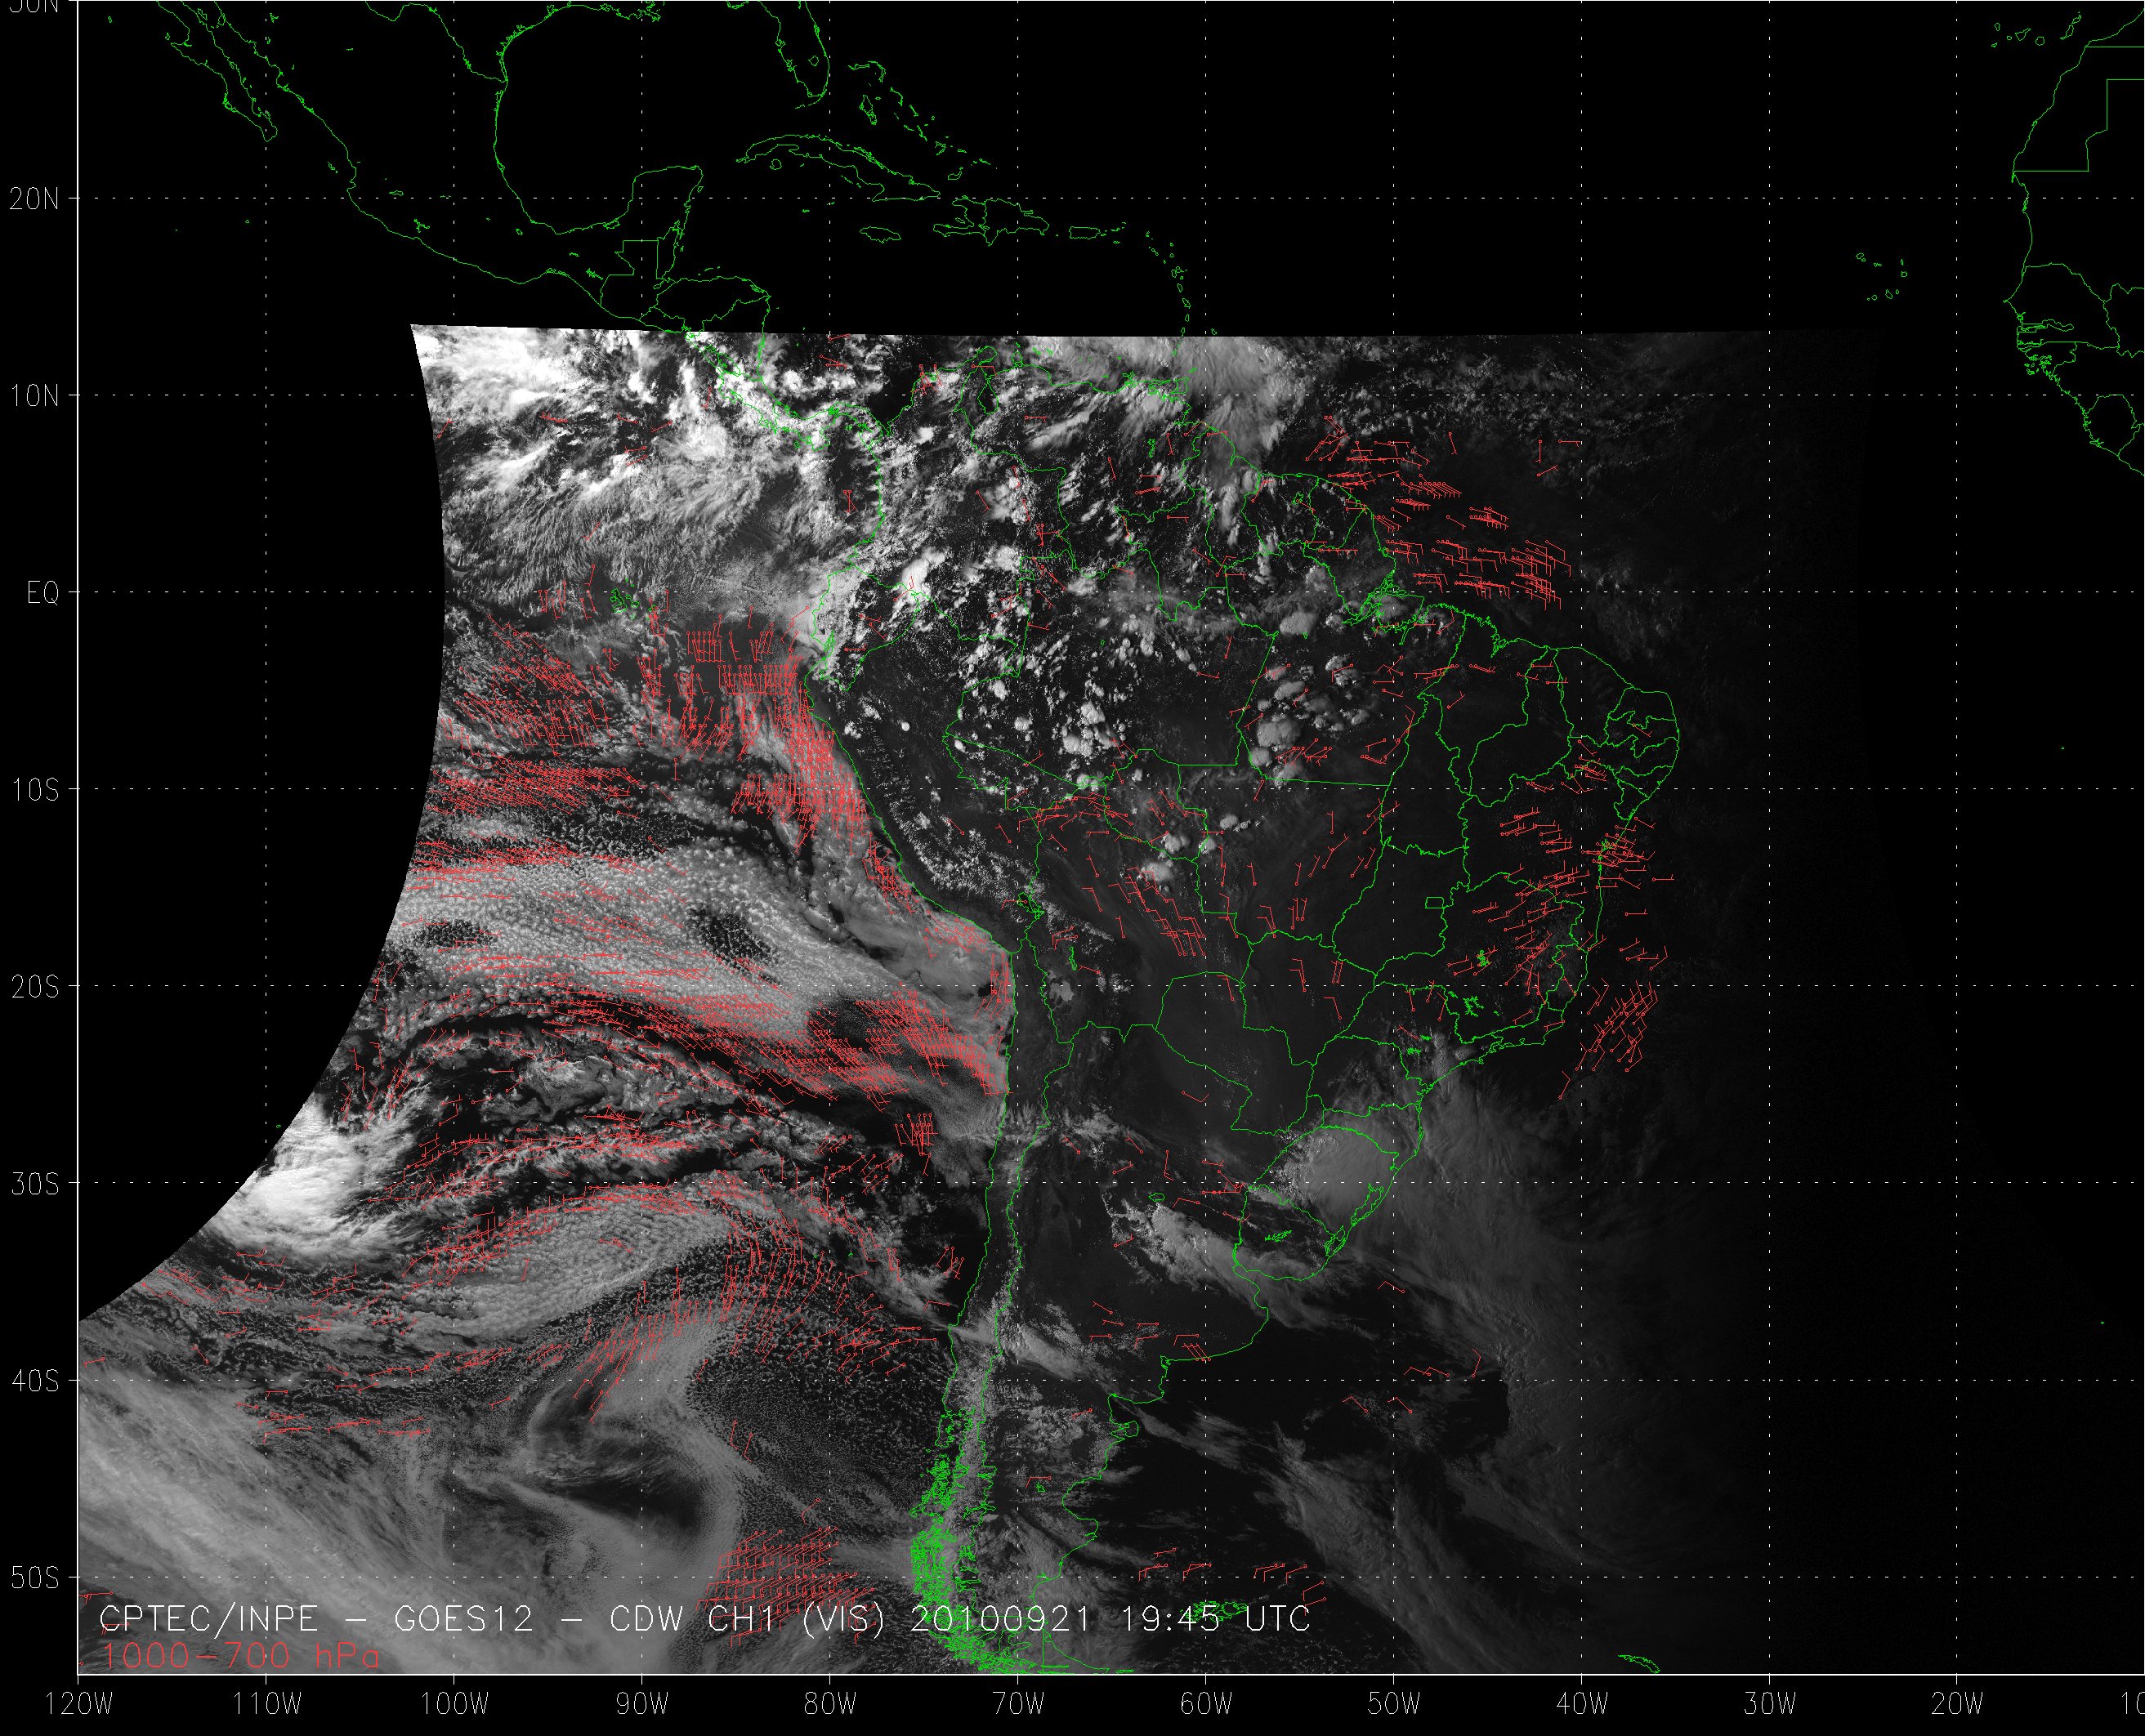Select the 80W longitude axis label

[x=830, y=1704]
